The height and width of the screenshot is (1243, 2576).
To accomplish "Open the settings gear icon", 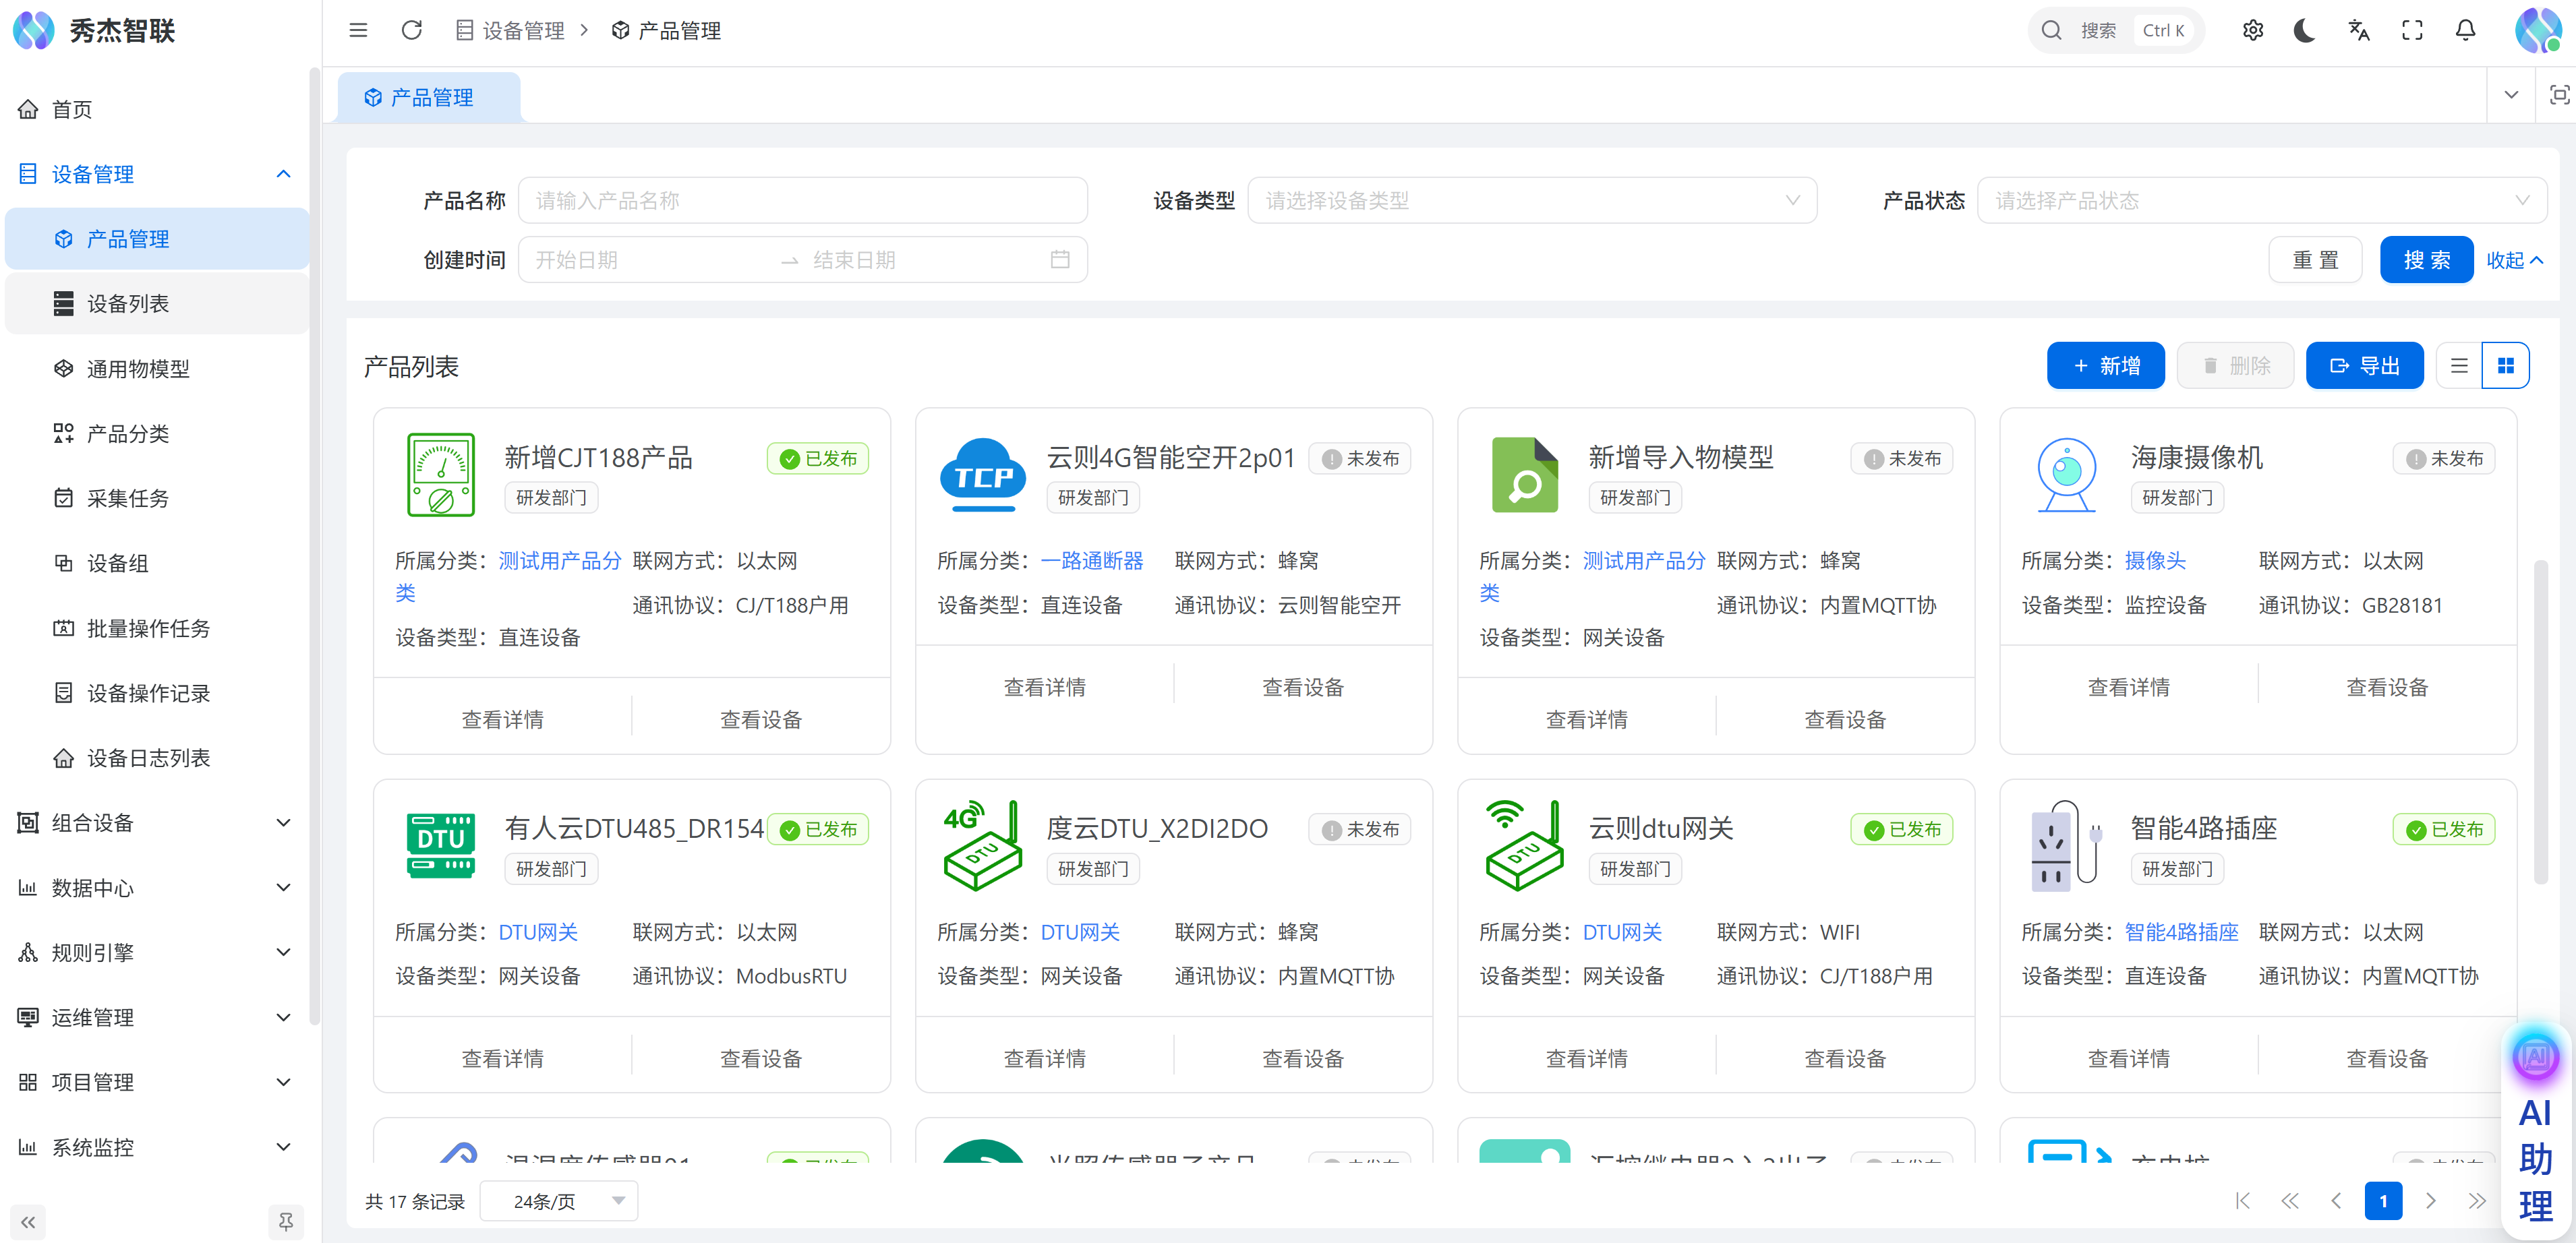I will point(2252,30).
